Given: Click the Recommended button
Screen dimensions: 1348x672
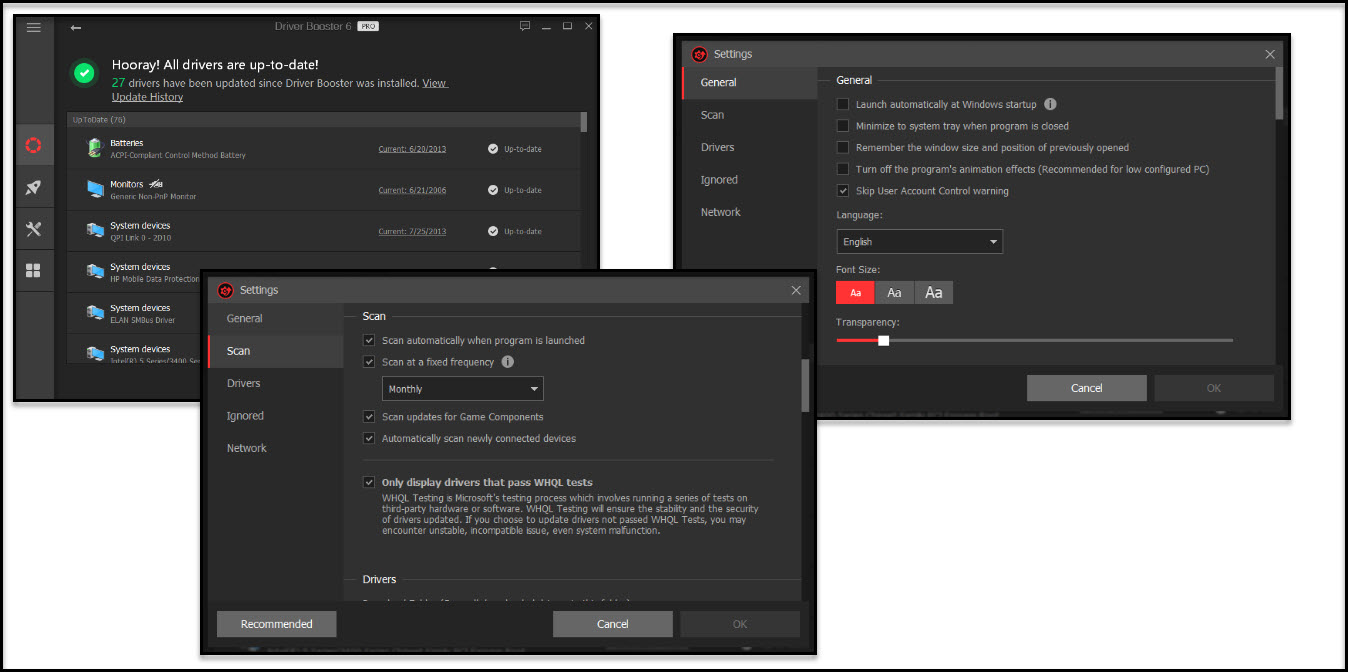Looking at the screenshot, I should (277, 624).
